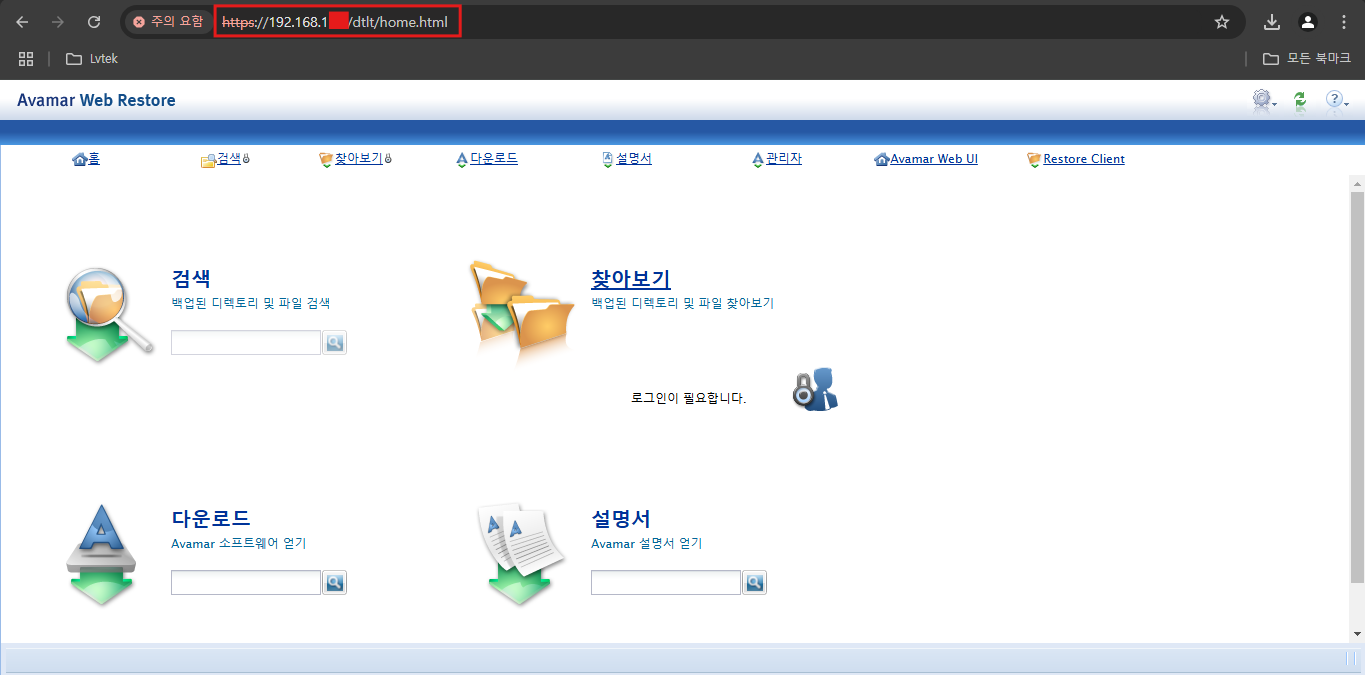Click the 주의 요함 security warning chip
Screen dimensions: 1365x675
click(168, 22)
